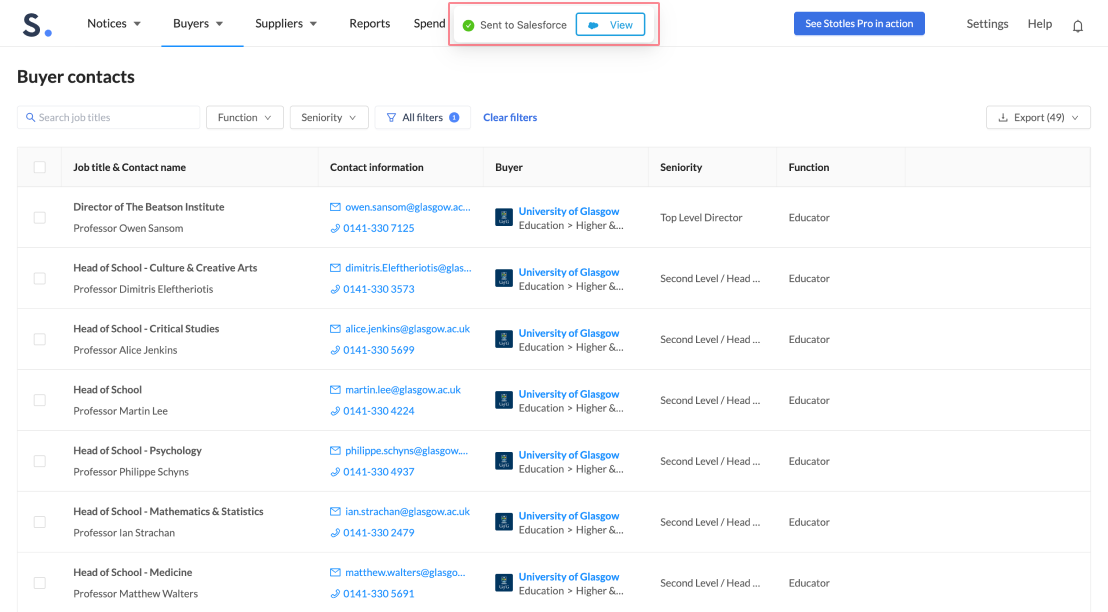Expand the Suppliers menu
1108x612 pixels.
coord(286,23)
